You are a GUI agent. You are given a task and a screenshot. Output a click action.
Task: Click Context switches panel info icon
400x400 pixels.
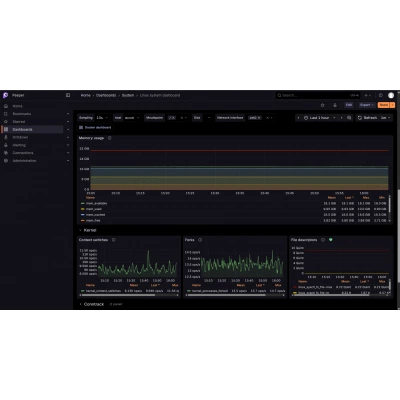coord(114,240)
